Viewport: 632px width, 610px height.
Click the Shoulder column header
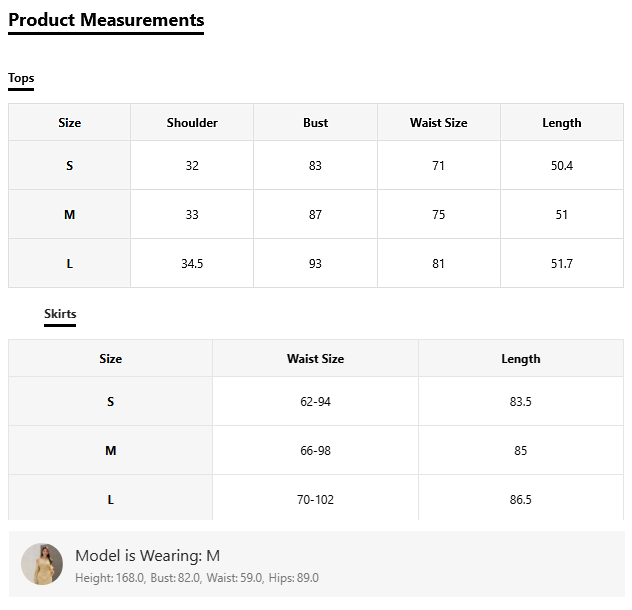point(192,123)
